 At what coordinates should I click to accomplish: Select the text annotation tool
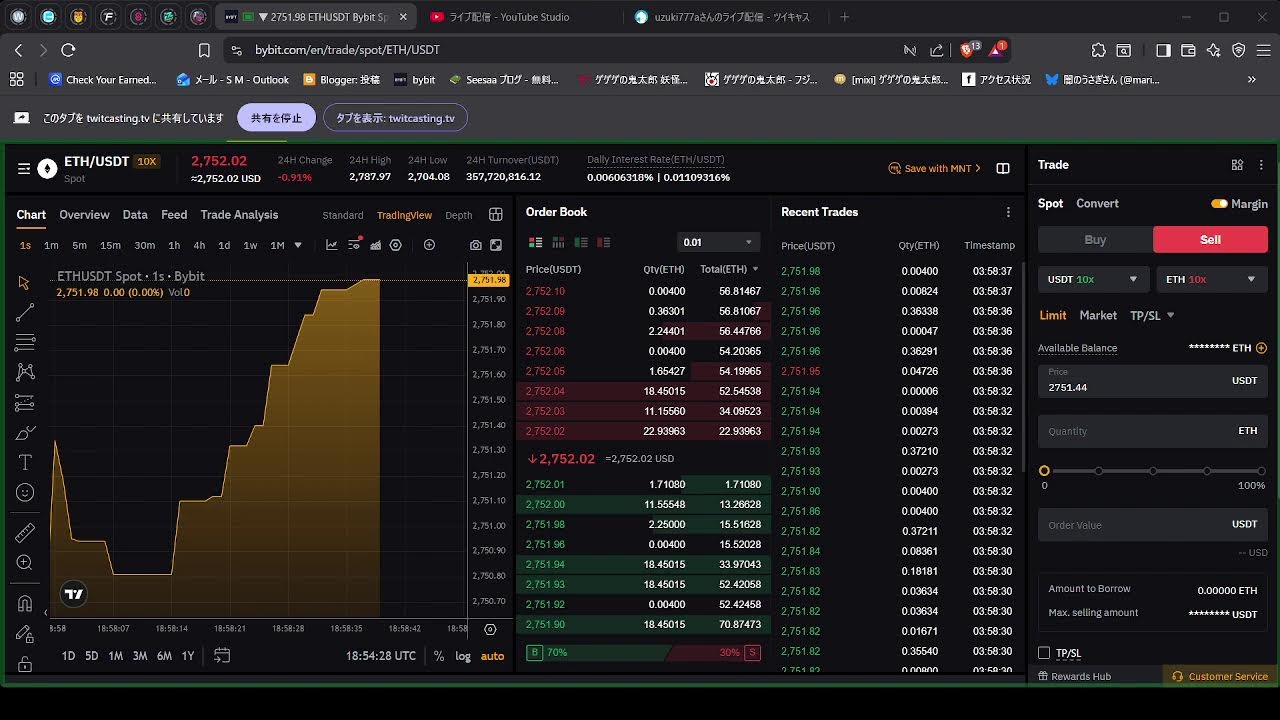point(24,462)
